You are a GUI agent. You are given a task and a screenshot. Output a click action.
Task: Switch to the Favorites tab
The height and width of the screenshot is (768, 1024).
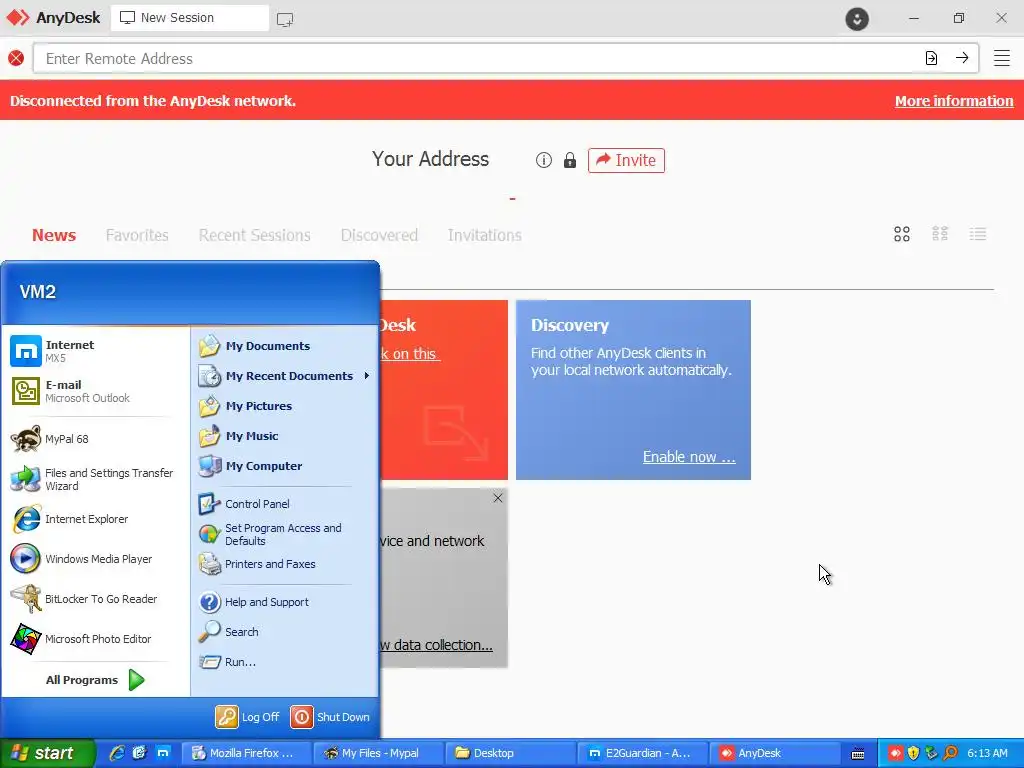(137, 235)
